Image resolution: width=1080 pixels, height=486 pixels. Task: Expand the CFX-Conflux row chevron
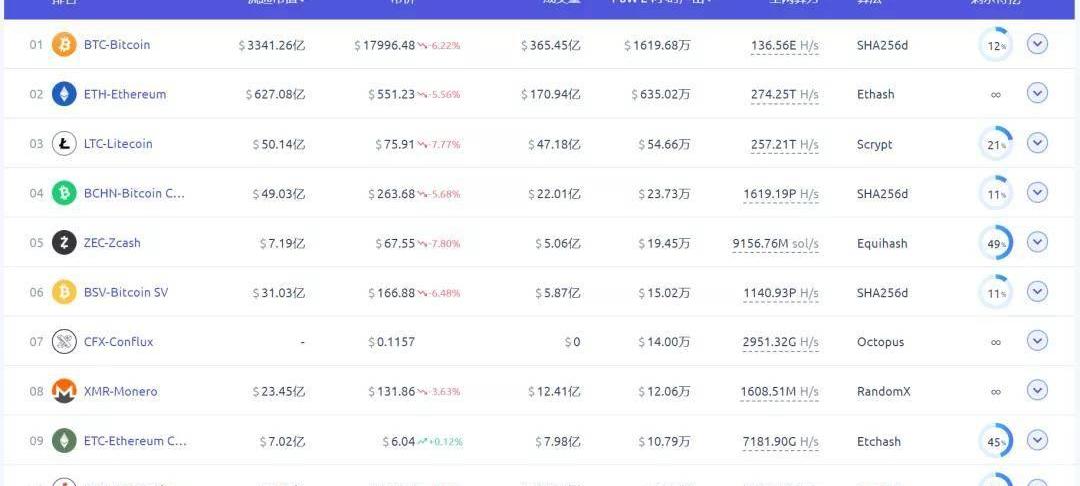1037,341
